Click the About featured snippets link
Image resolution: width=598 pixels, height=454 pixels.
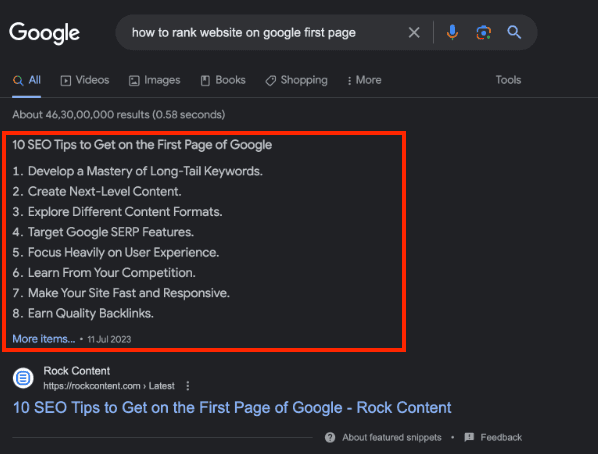pyautogui.click(x=392, y=437)
